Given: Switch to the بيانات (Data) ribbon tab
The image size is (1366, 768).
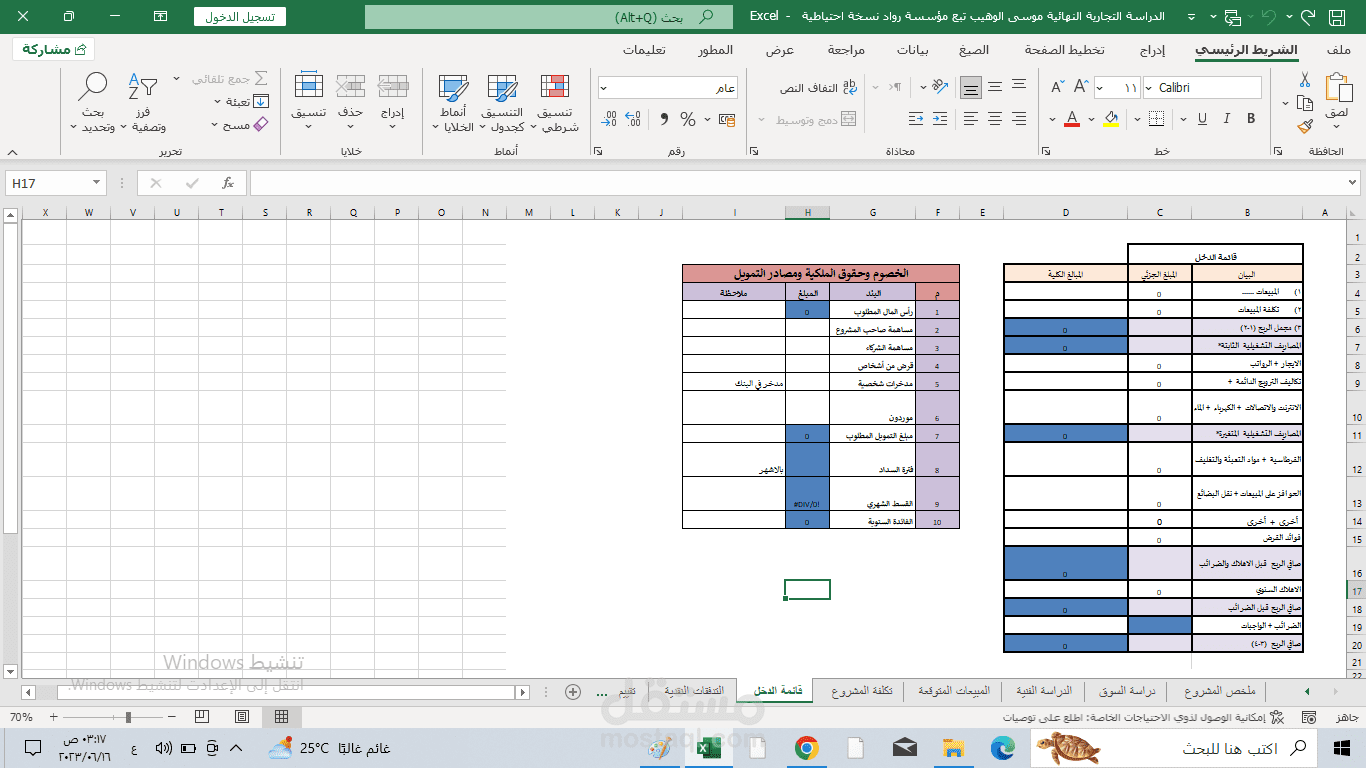Looking at the screenshot, I should coord(912,50).
